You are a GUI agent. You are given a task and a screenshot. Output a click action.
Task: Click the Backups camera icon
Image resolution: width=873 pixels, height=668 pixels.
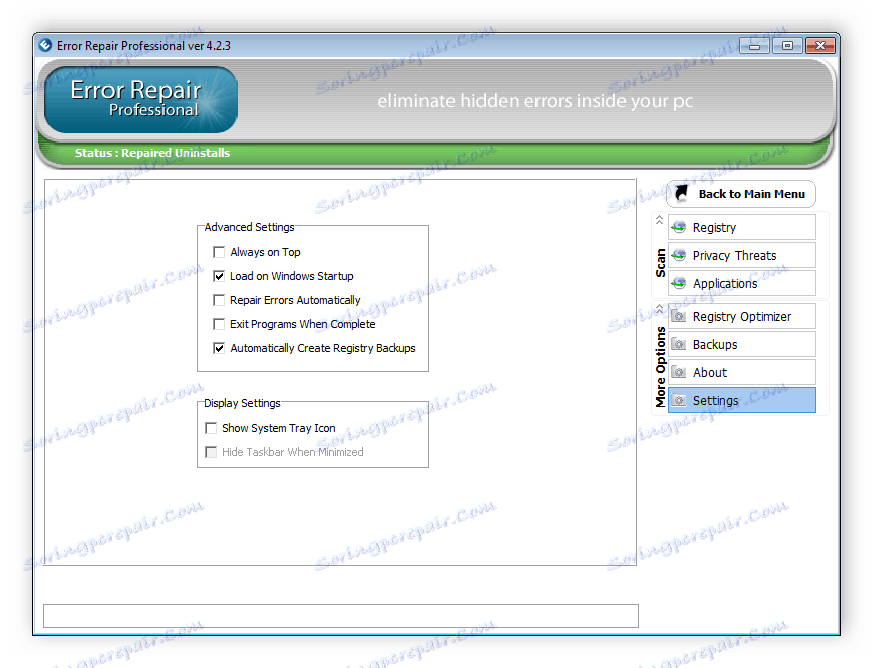coord(679,344)
